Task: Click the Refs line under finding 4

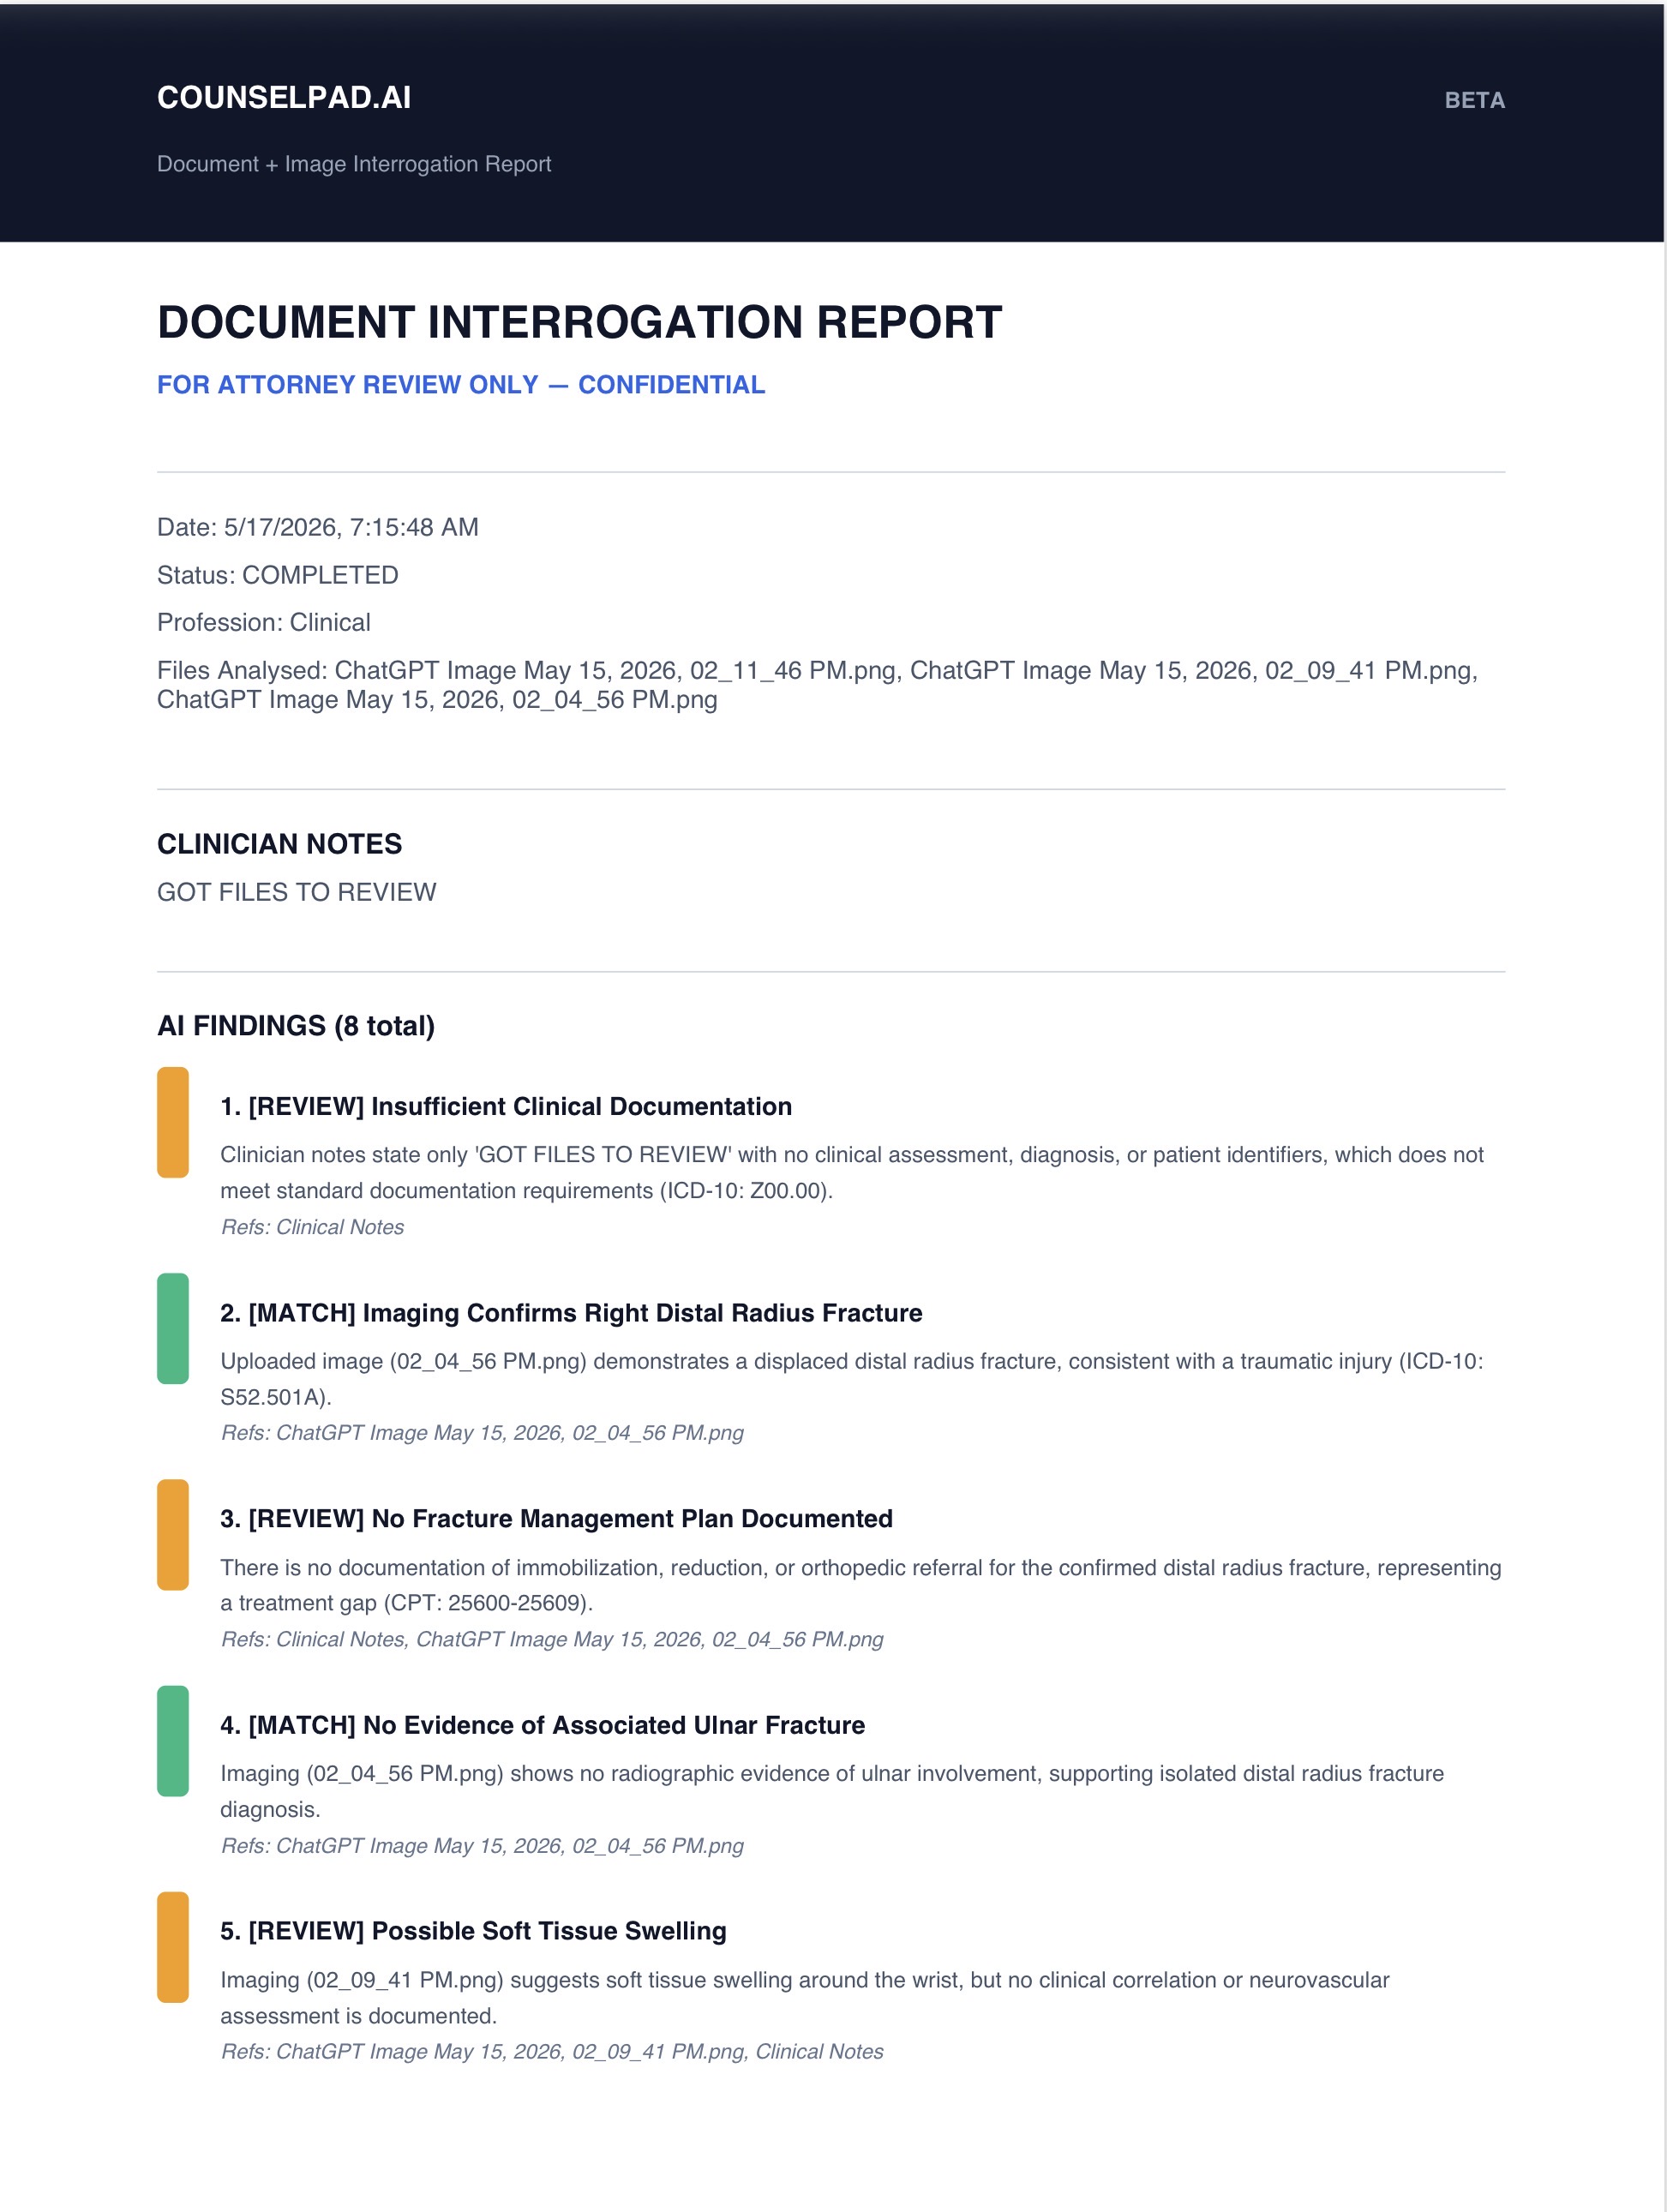Action: [x=482, y=1846]
